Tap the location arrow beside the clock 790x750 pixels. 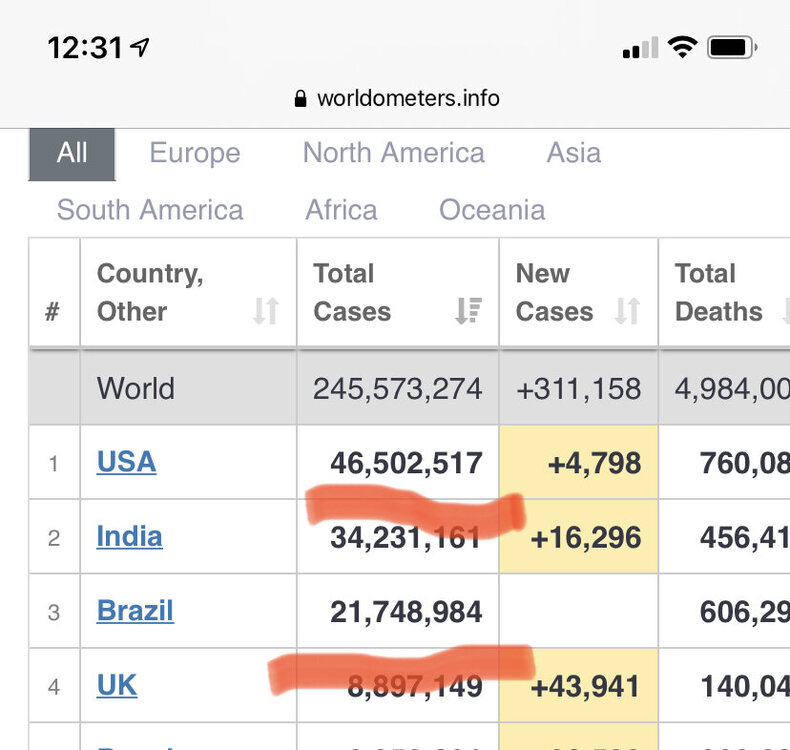pyautogui.click(x=141, y=47)
